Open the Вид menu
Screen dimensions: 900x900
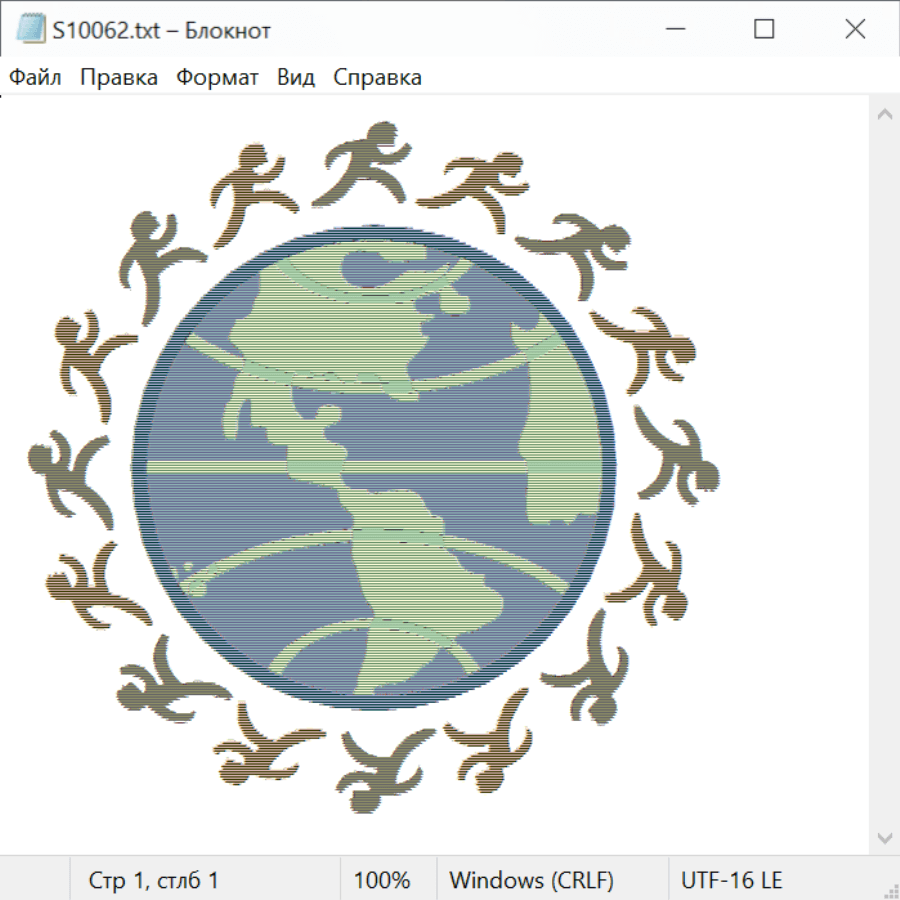(x=296, y=78)
